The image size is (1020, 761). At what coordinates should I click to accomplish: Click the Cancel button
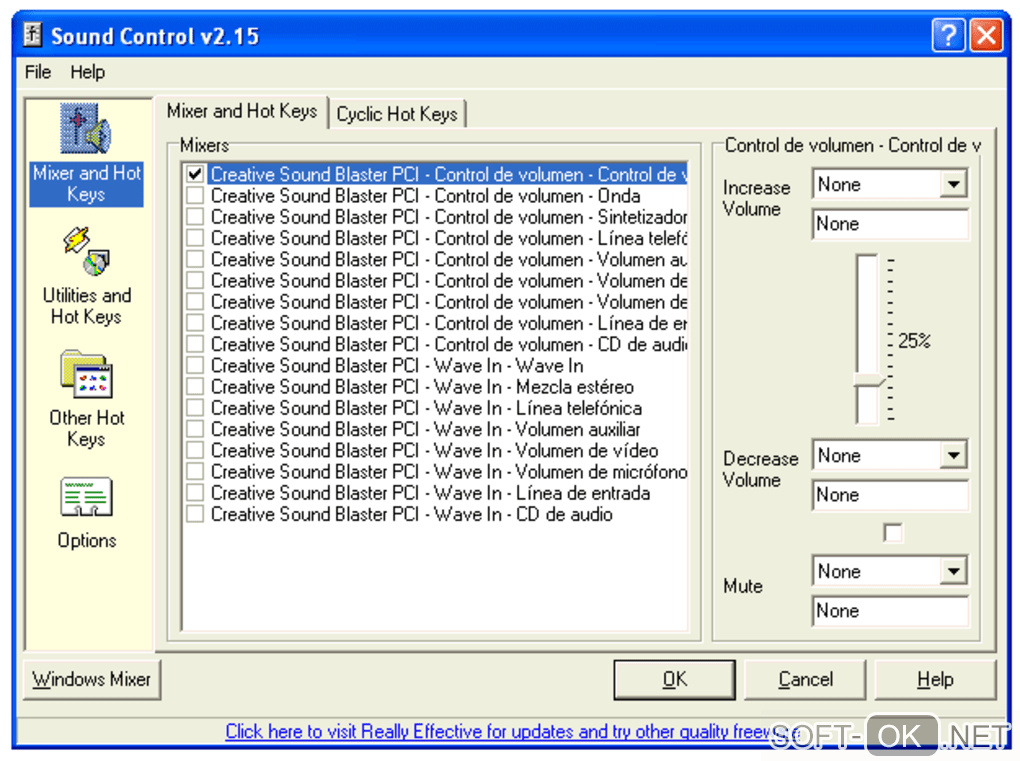coord(805,680)
